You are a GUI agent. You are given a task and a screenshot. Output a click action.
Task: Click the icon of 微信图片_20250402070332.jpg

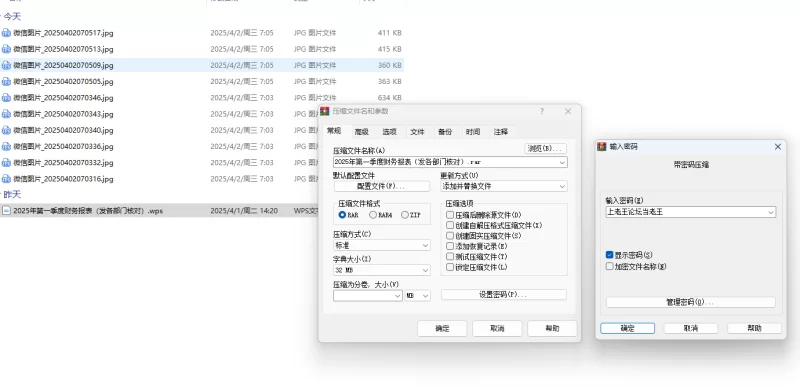pyautogui.click(x=6, y=163)
